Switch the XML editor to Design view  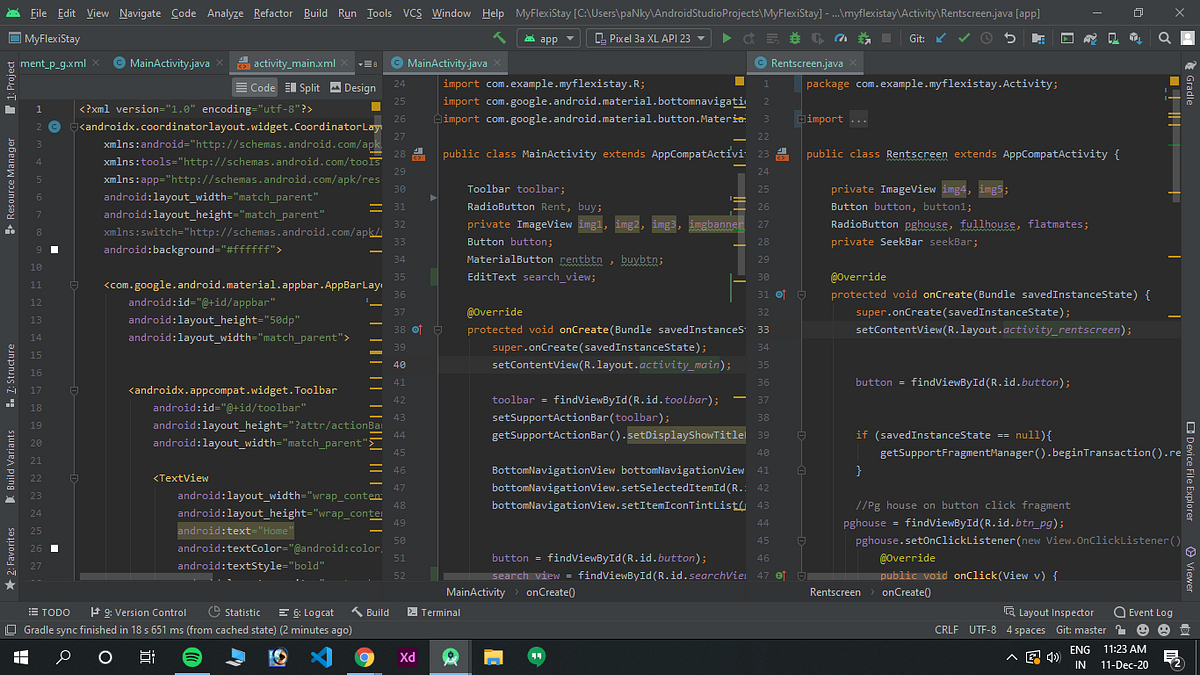353,87
